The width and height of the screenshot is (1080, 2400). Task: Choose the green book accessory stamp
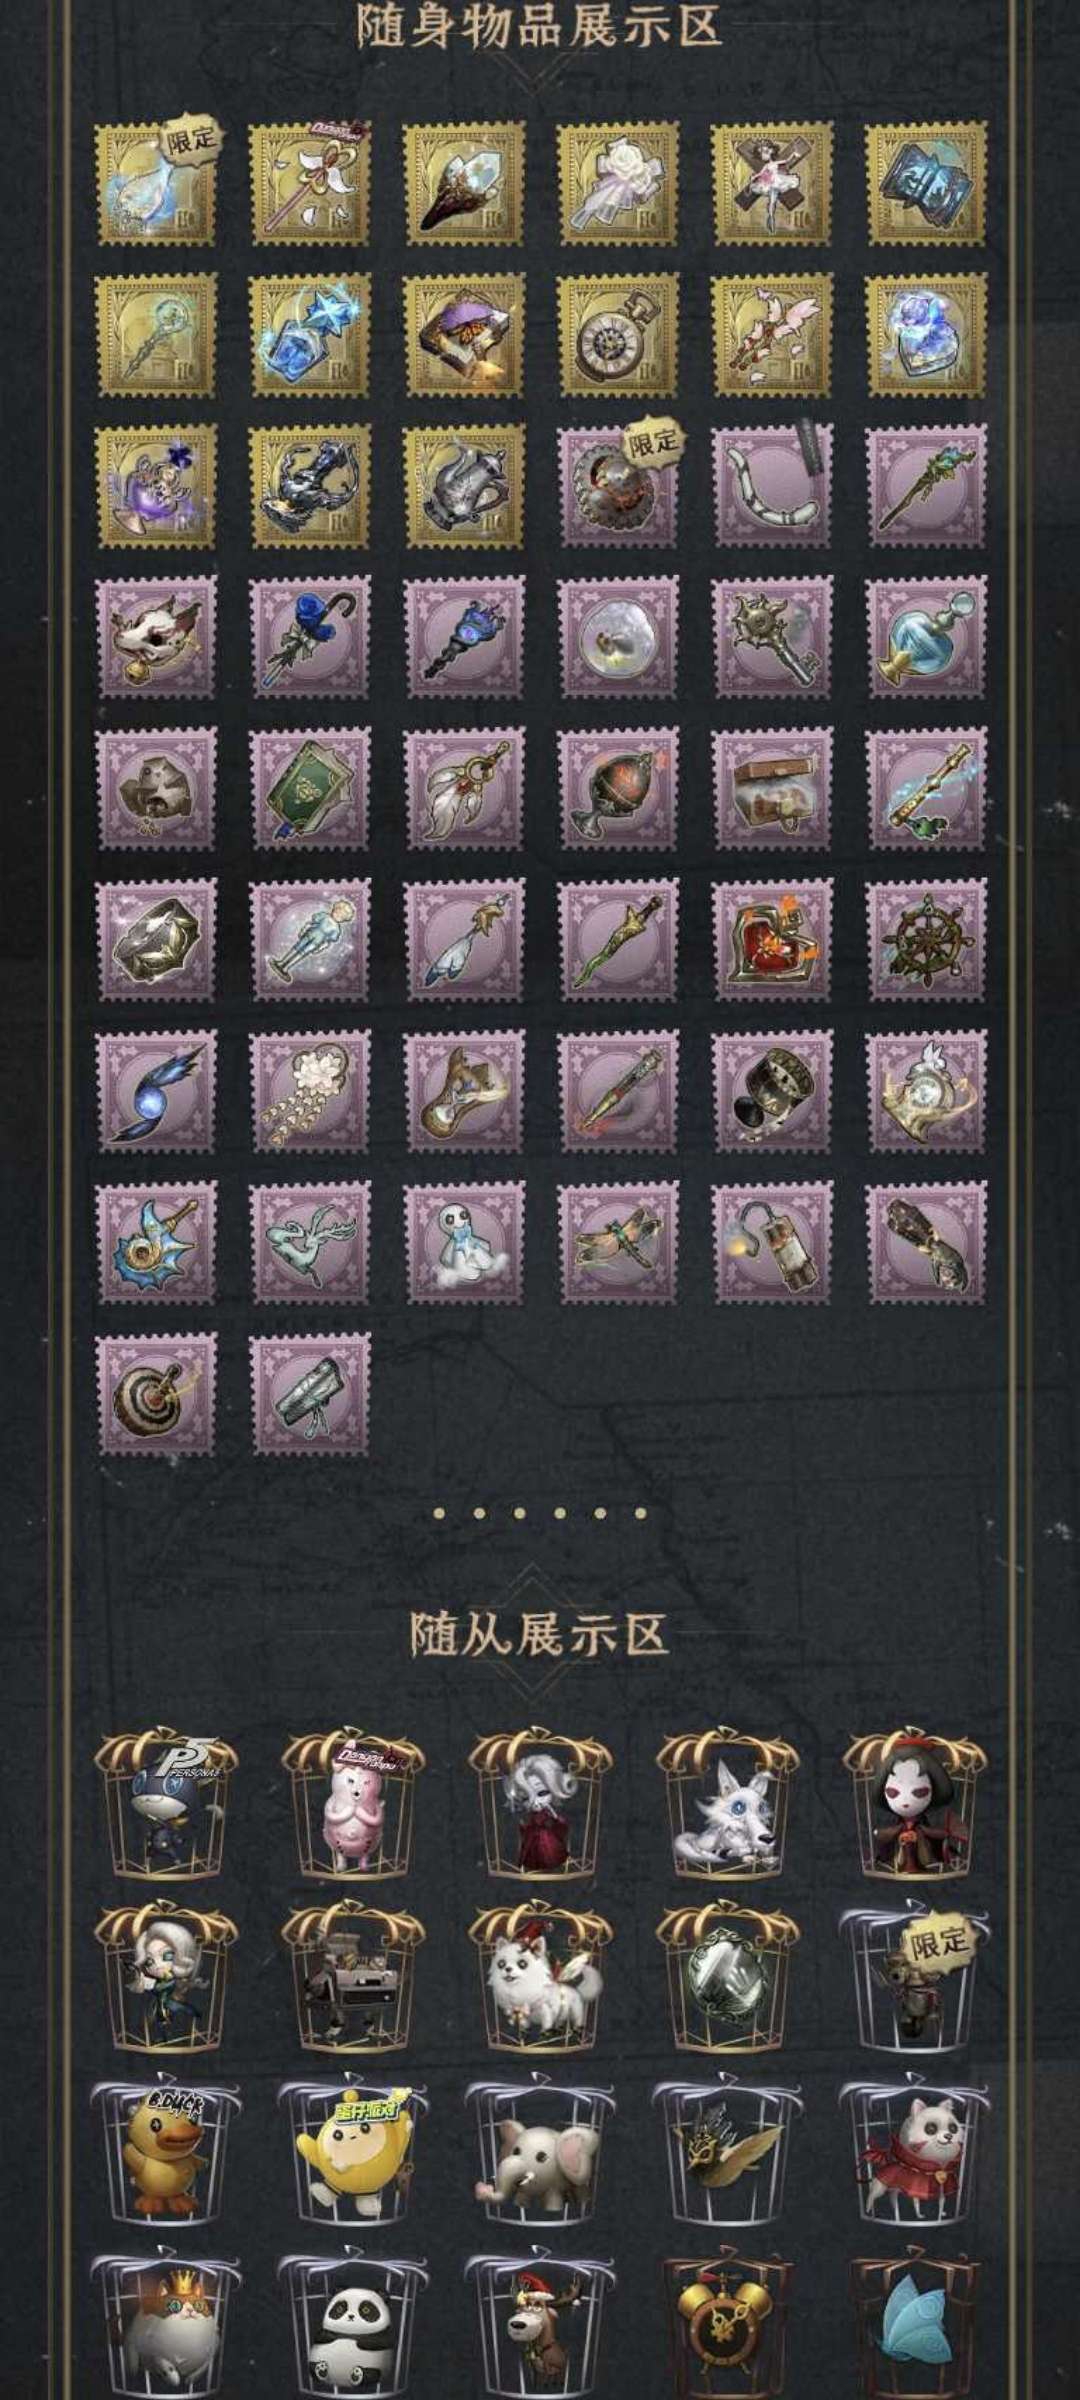click(x=309, y=789)
